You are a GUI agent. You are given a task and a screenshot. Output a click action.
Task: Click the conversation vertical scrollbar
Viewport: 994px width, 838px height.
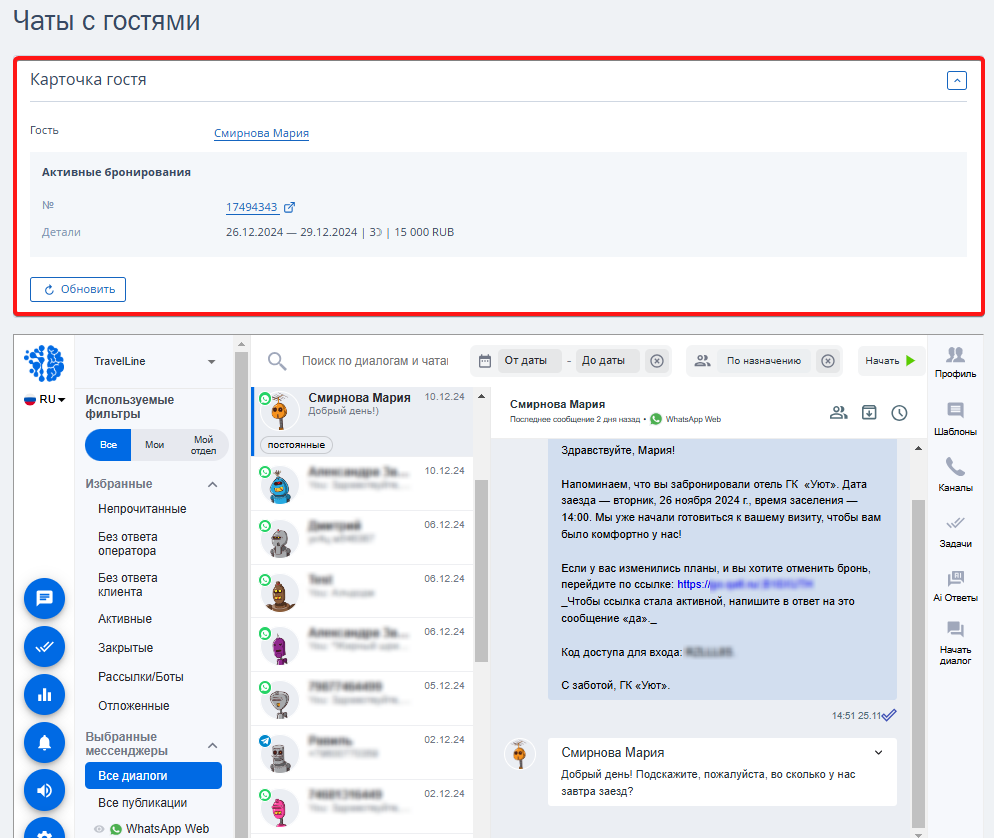[919, 662]
